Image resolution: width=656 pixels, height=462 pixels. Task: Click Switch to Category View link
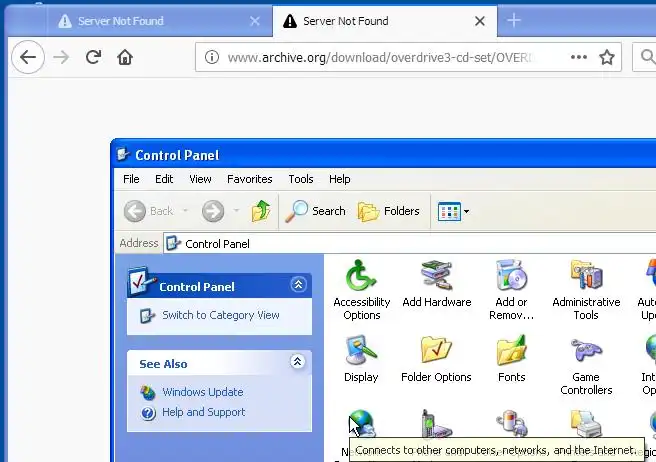pos(220,315)
